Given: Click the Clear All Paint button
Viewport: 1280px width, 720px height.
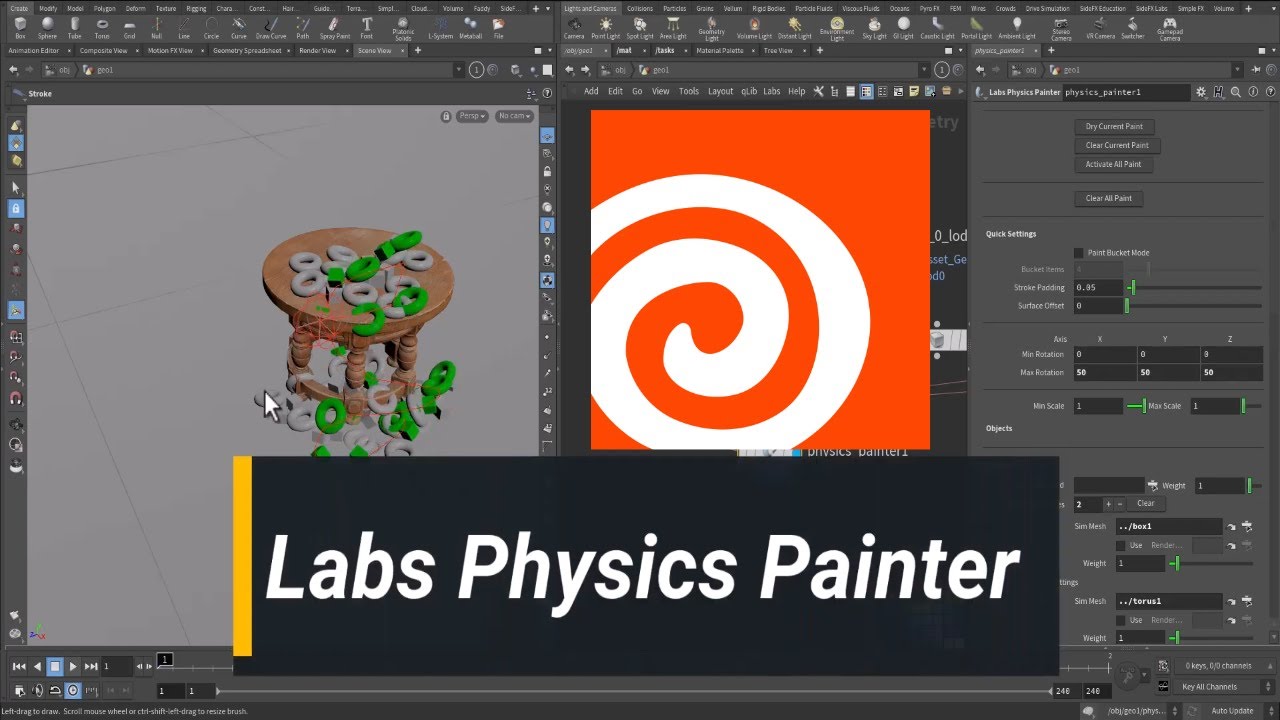Looking at the screenshot, I should click(1109, 198).
